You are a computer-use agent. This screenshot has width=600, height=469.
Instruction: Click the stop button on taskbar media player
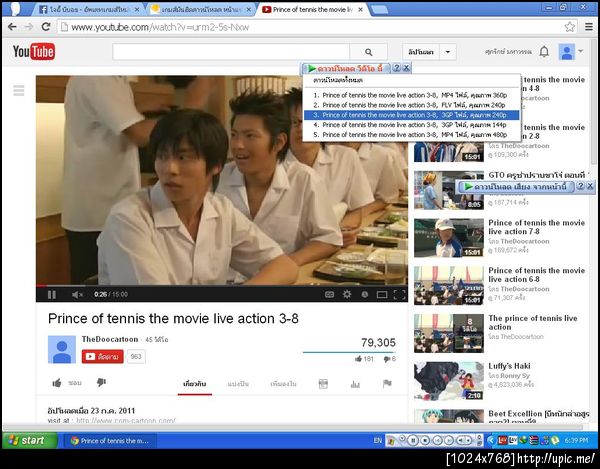(425, 441)
